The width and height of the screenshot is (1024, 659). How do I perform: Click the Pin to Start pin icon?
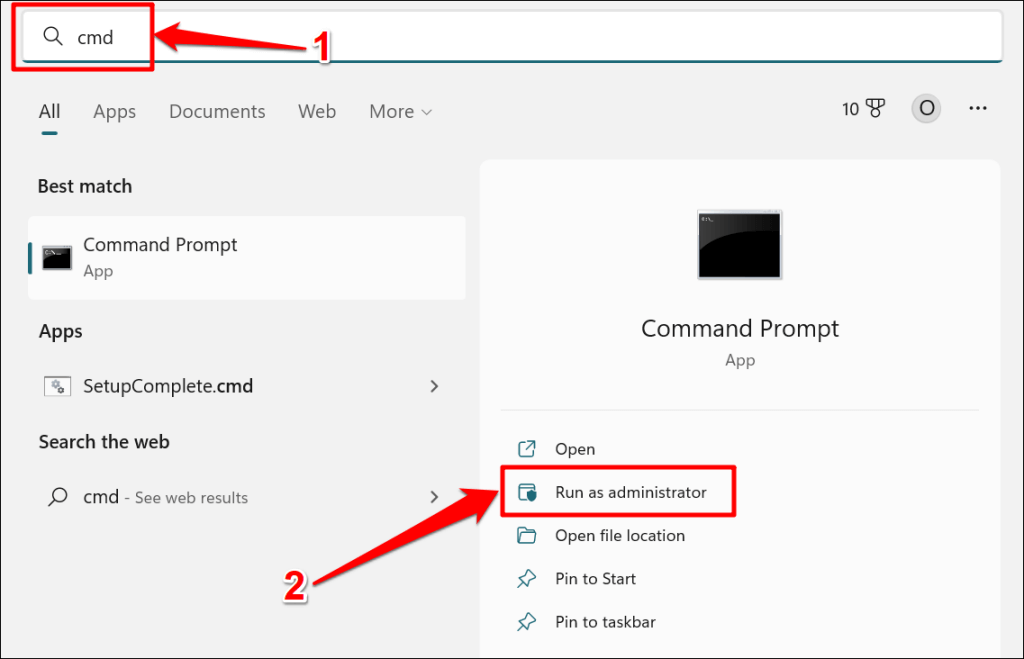tap(527, 579)
